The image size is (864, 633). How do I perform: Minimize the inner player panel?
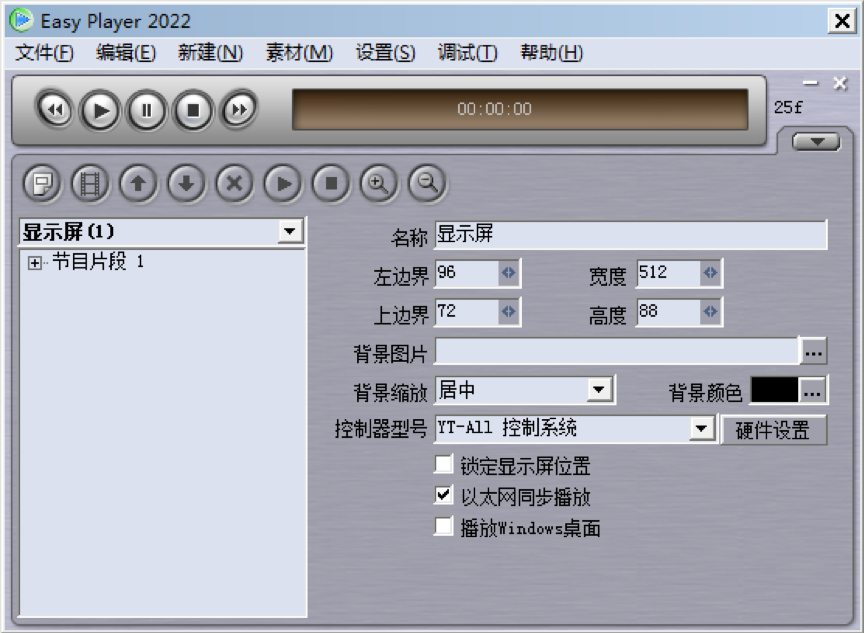pyautogui.click(x=811, y=83)
